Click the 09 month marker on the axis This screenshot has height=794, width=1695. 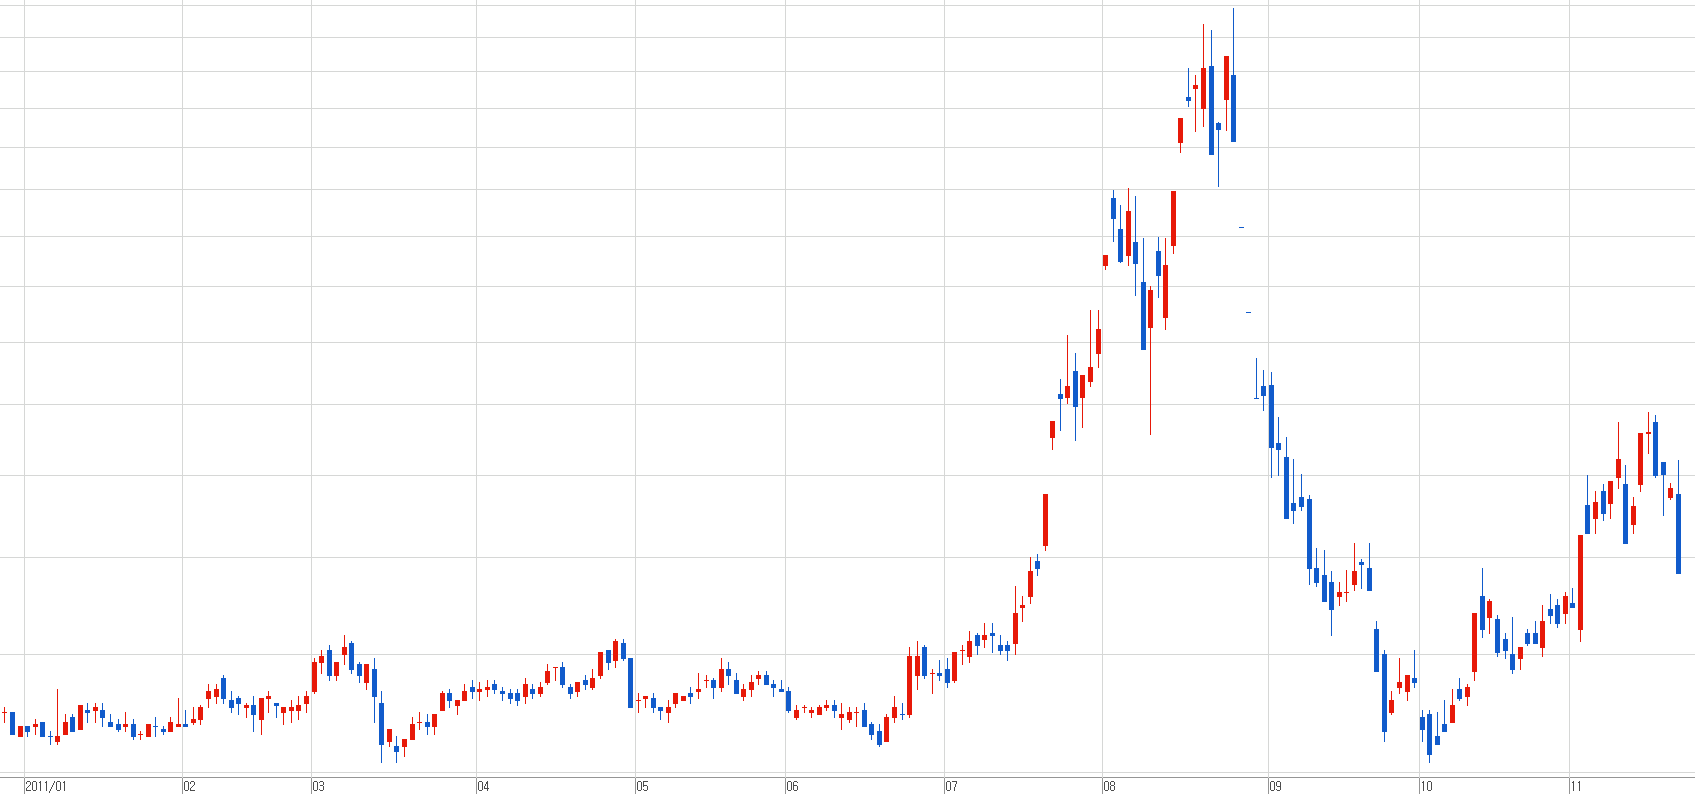pyautogui.click(x=1275, y=786)
